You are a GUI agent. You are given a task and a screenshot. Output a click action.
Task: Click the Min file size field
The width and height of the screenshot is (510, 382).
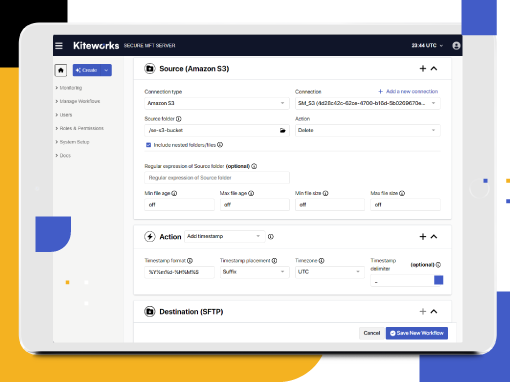(330, 205)
